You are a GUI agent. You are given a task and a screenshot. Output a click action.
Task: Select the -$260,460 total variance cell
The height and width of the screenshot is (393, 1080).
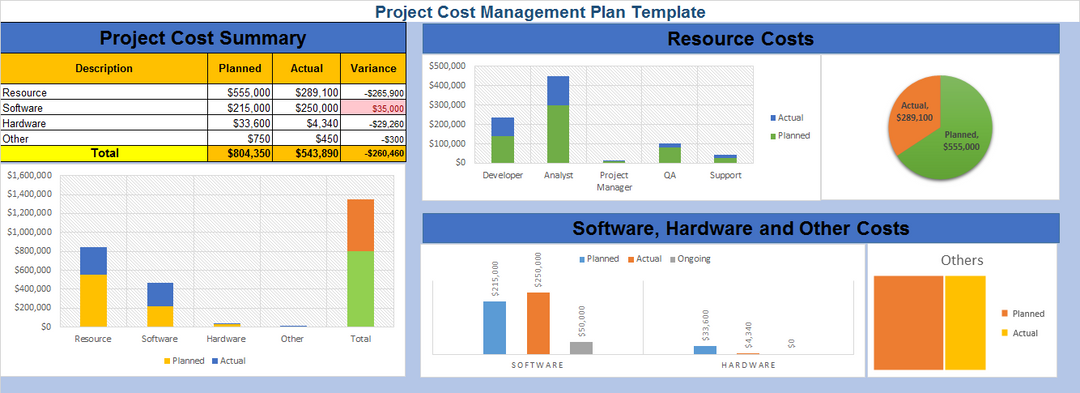coord(373,153)
